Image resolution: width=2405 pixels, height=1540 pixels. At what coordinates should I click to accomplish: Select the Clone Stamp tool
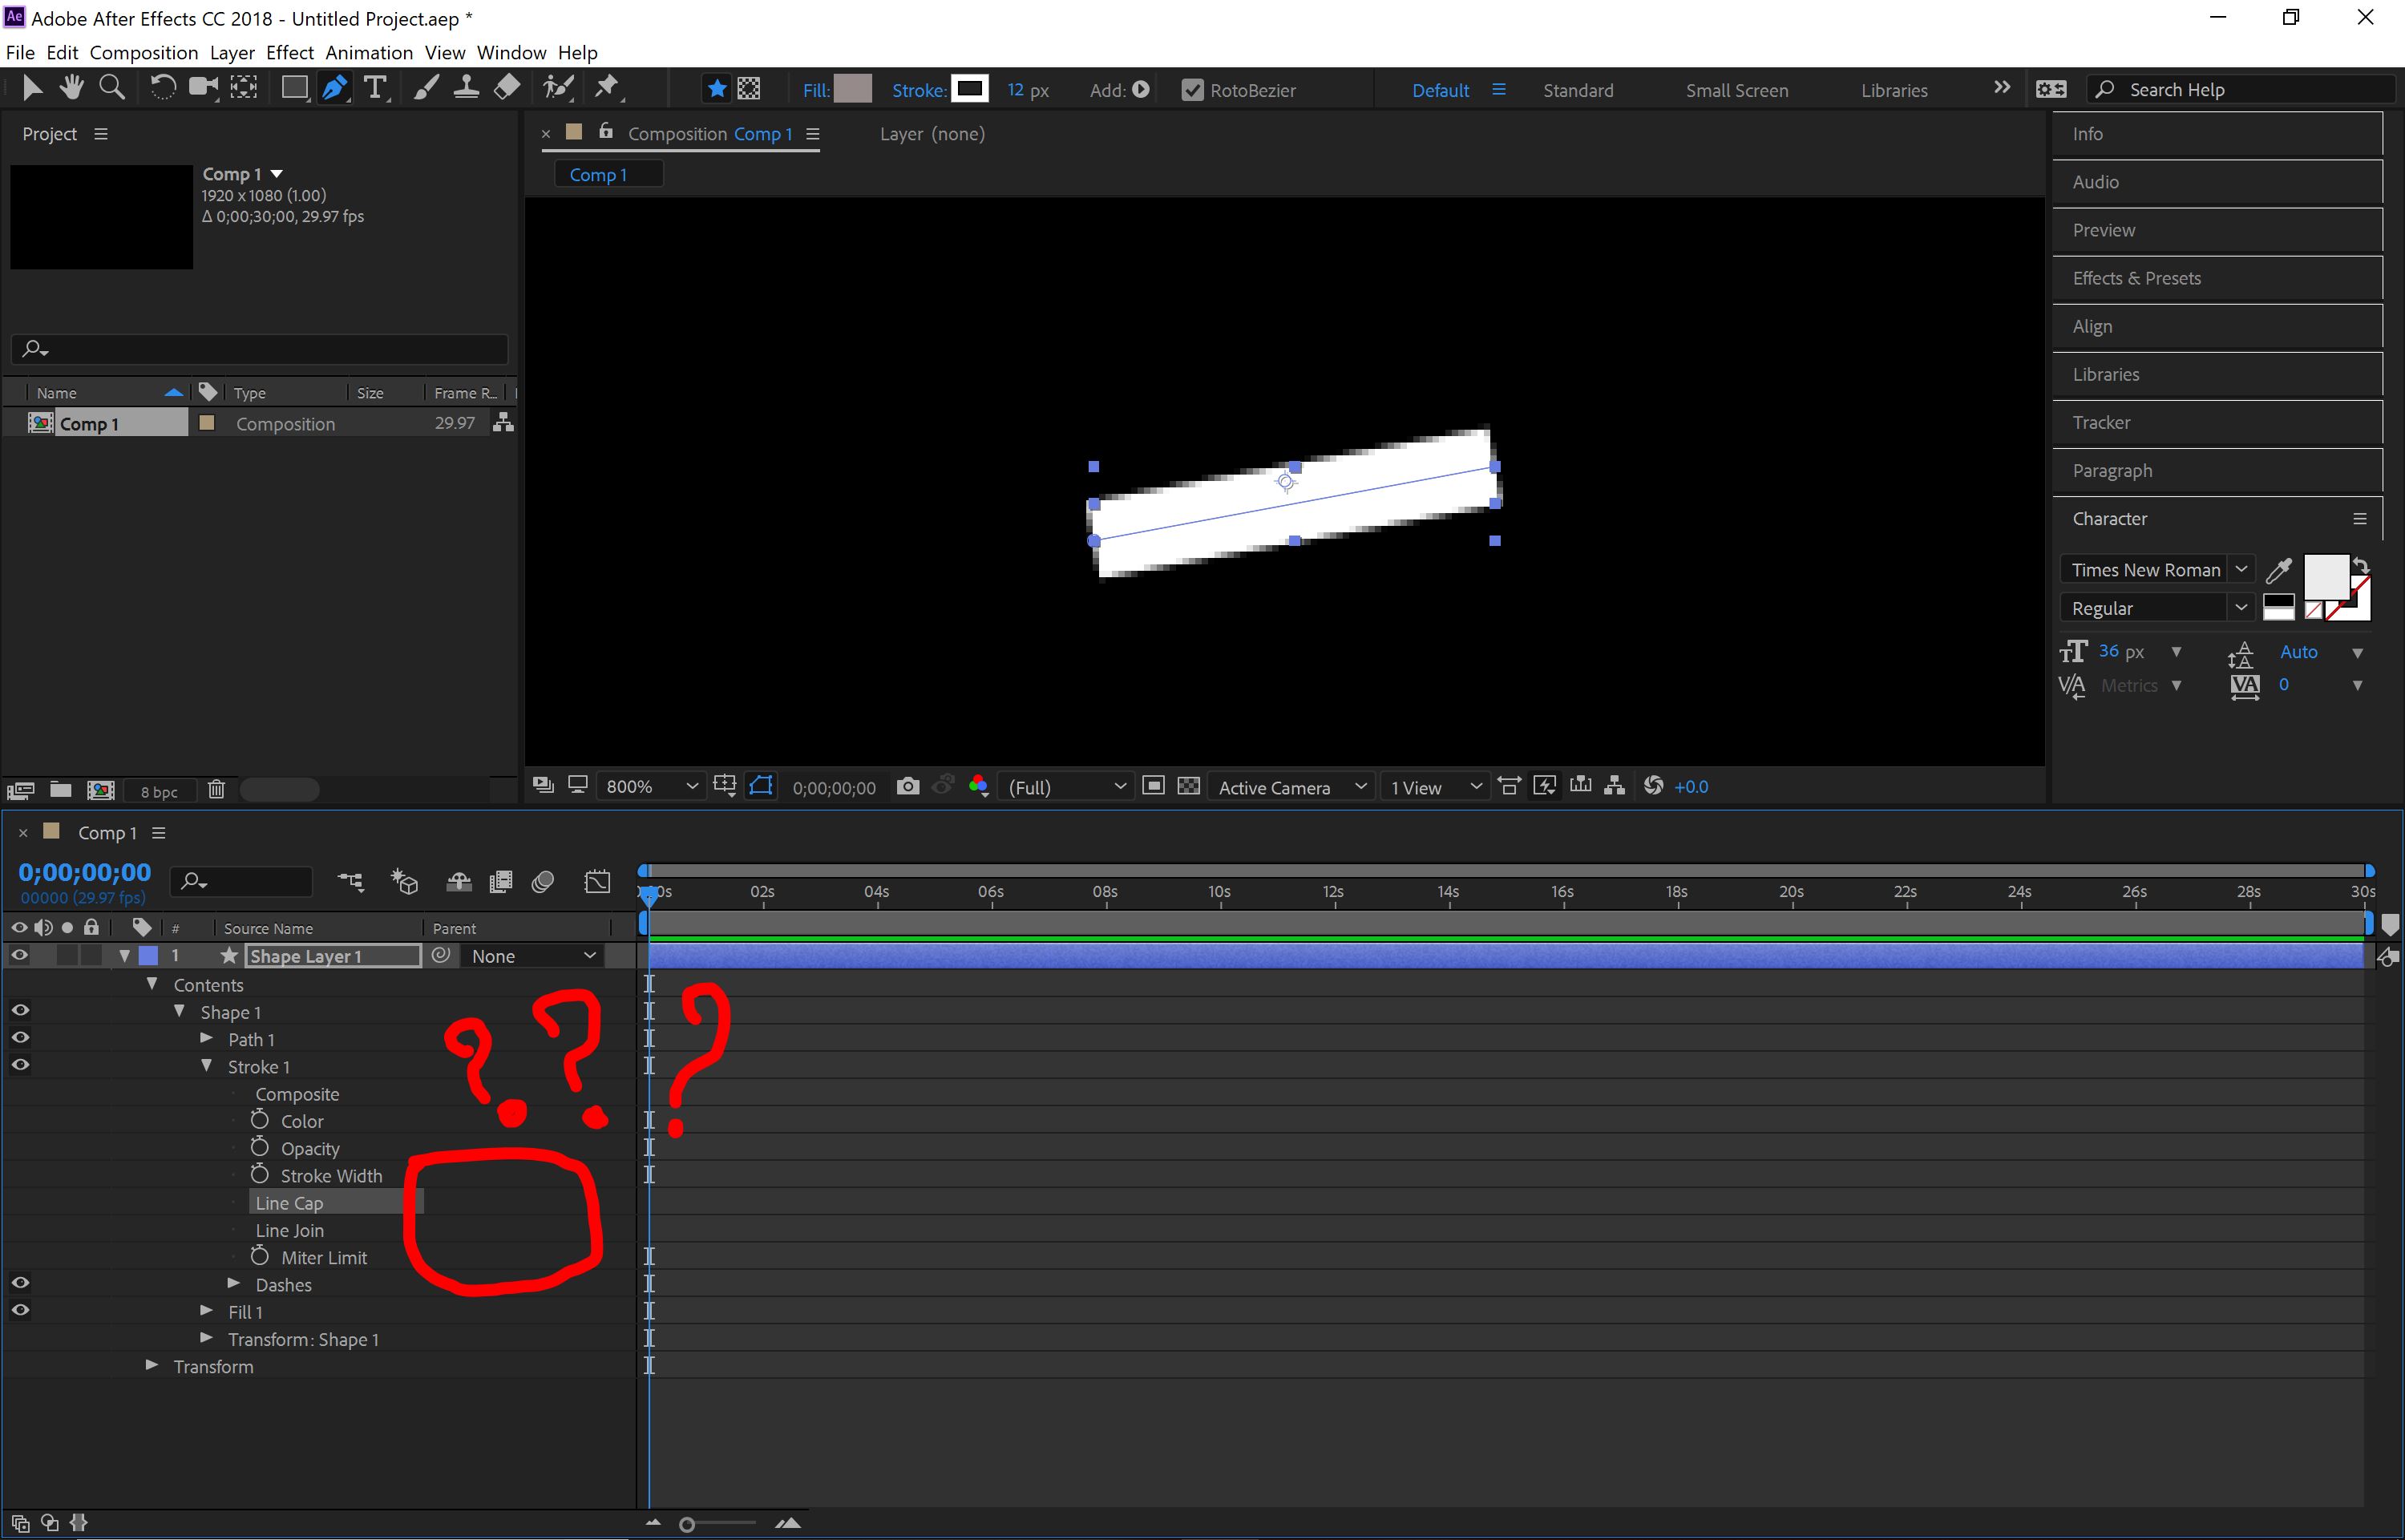465,88
